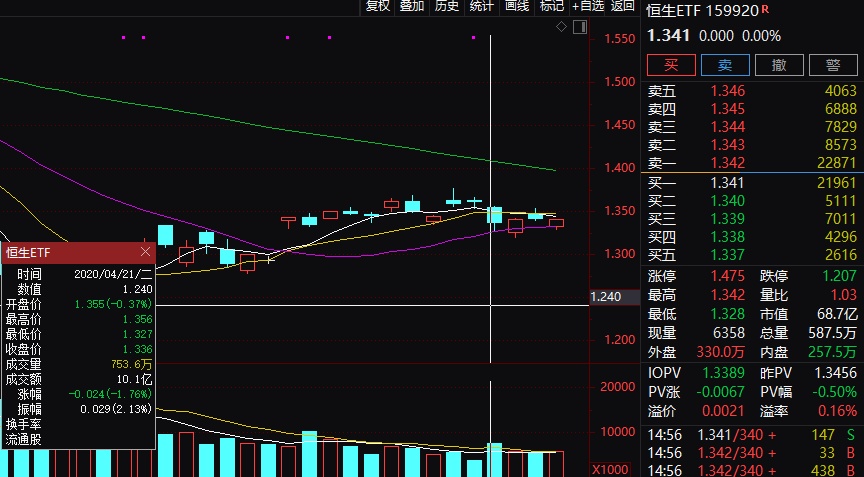Click the leftmost magenta info marker

tap(123, 37)
